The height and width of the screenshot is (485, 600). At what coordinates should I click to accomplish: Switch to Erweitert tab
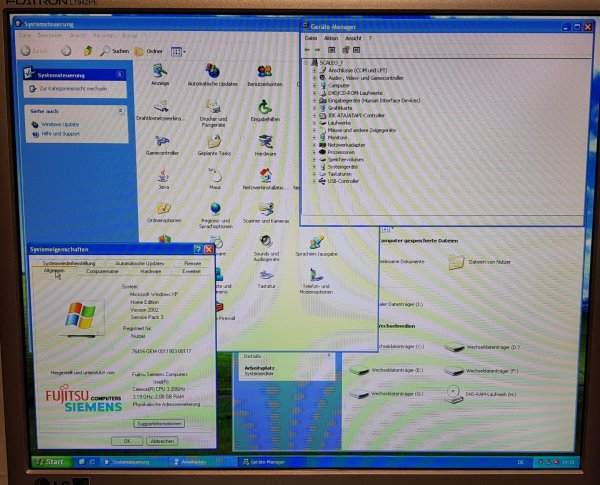(x=191, y=271)
